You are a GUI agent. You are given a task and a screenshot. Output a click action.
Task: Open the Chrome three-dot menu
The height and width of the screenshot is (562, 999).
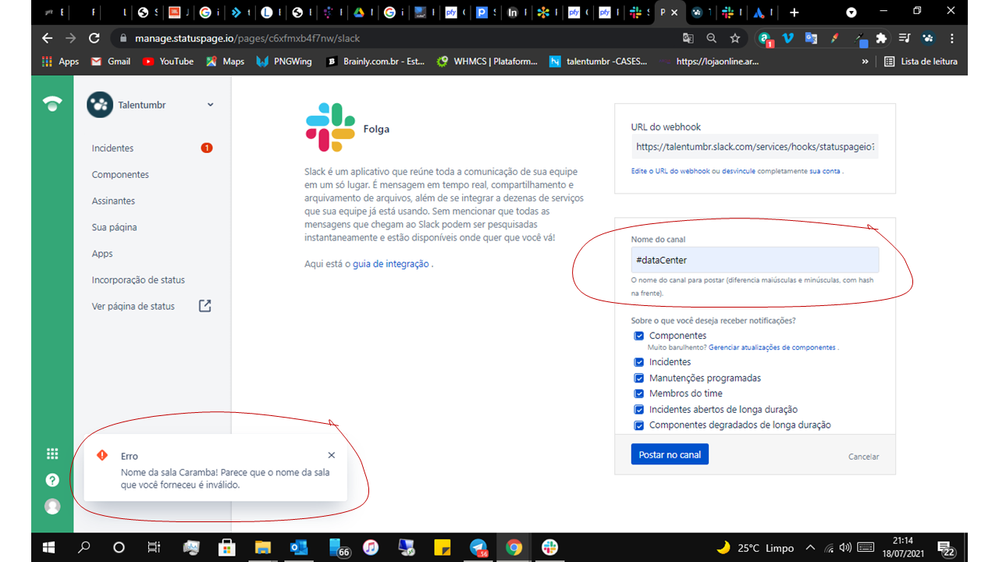(952, 38)
